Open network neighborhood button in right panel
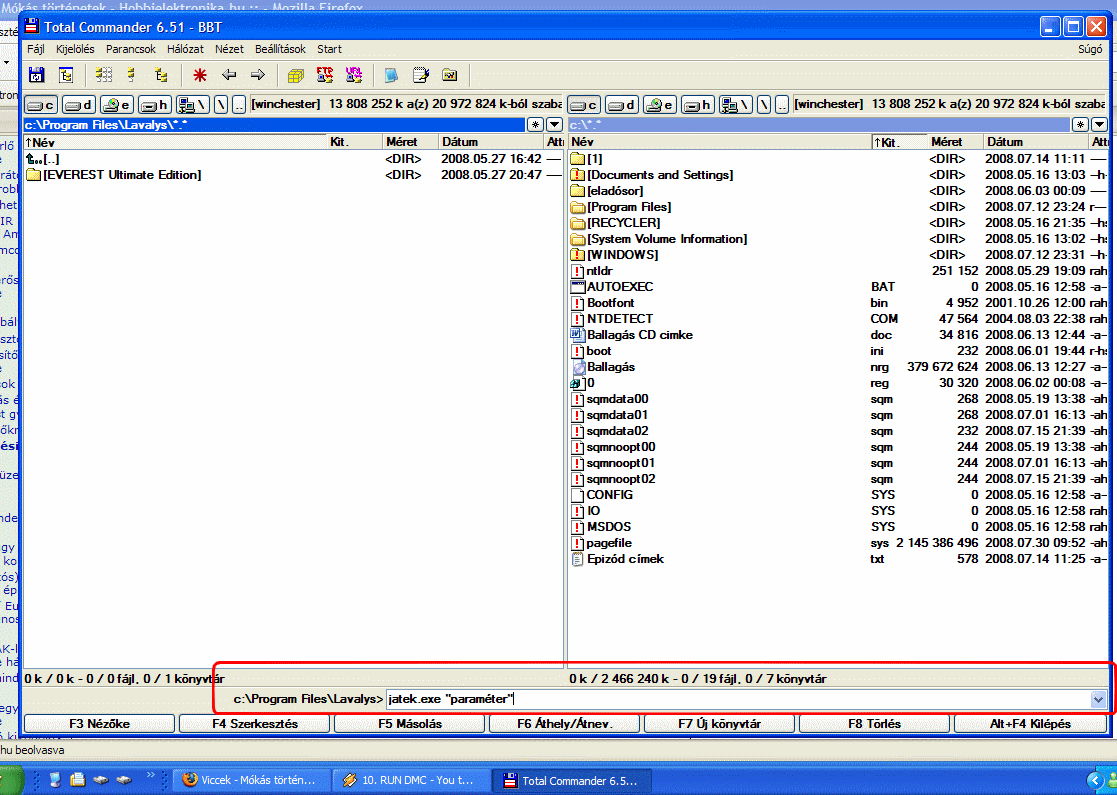Image resolution: width=1117 pixels, height=795 pixels. pyautogui.click(x=735, y=105)
